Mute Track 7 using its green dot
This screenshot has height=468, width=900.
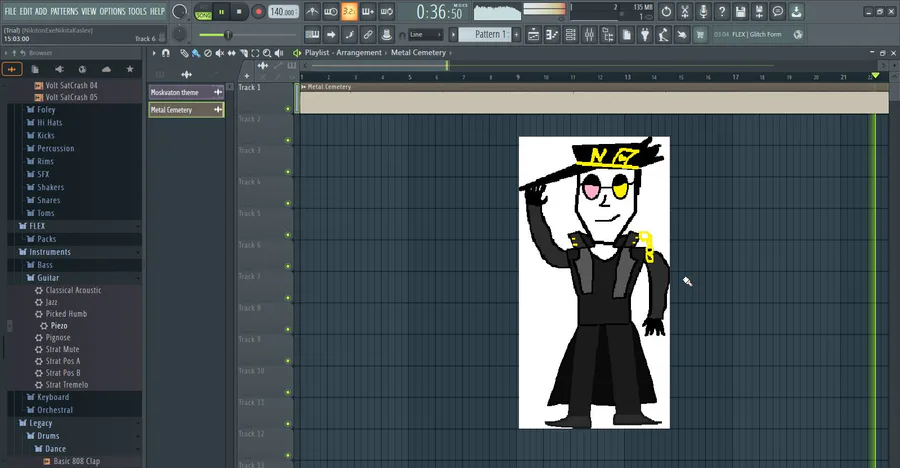coord(288,298)
